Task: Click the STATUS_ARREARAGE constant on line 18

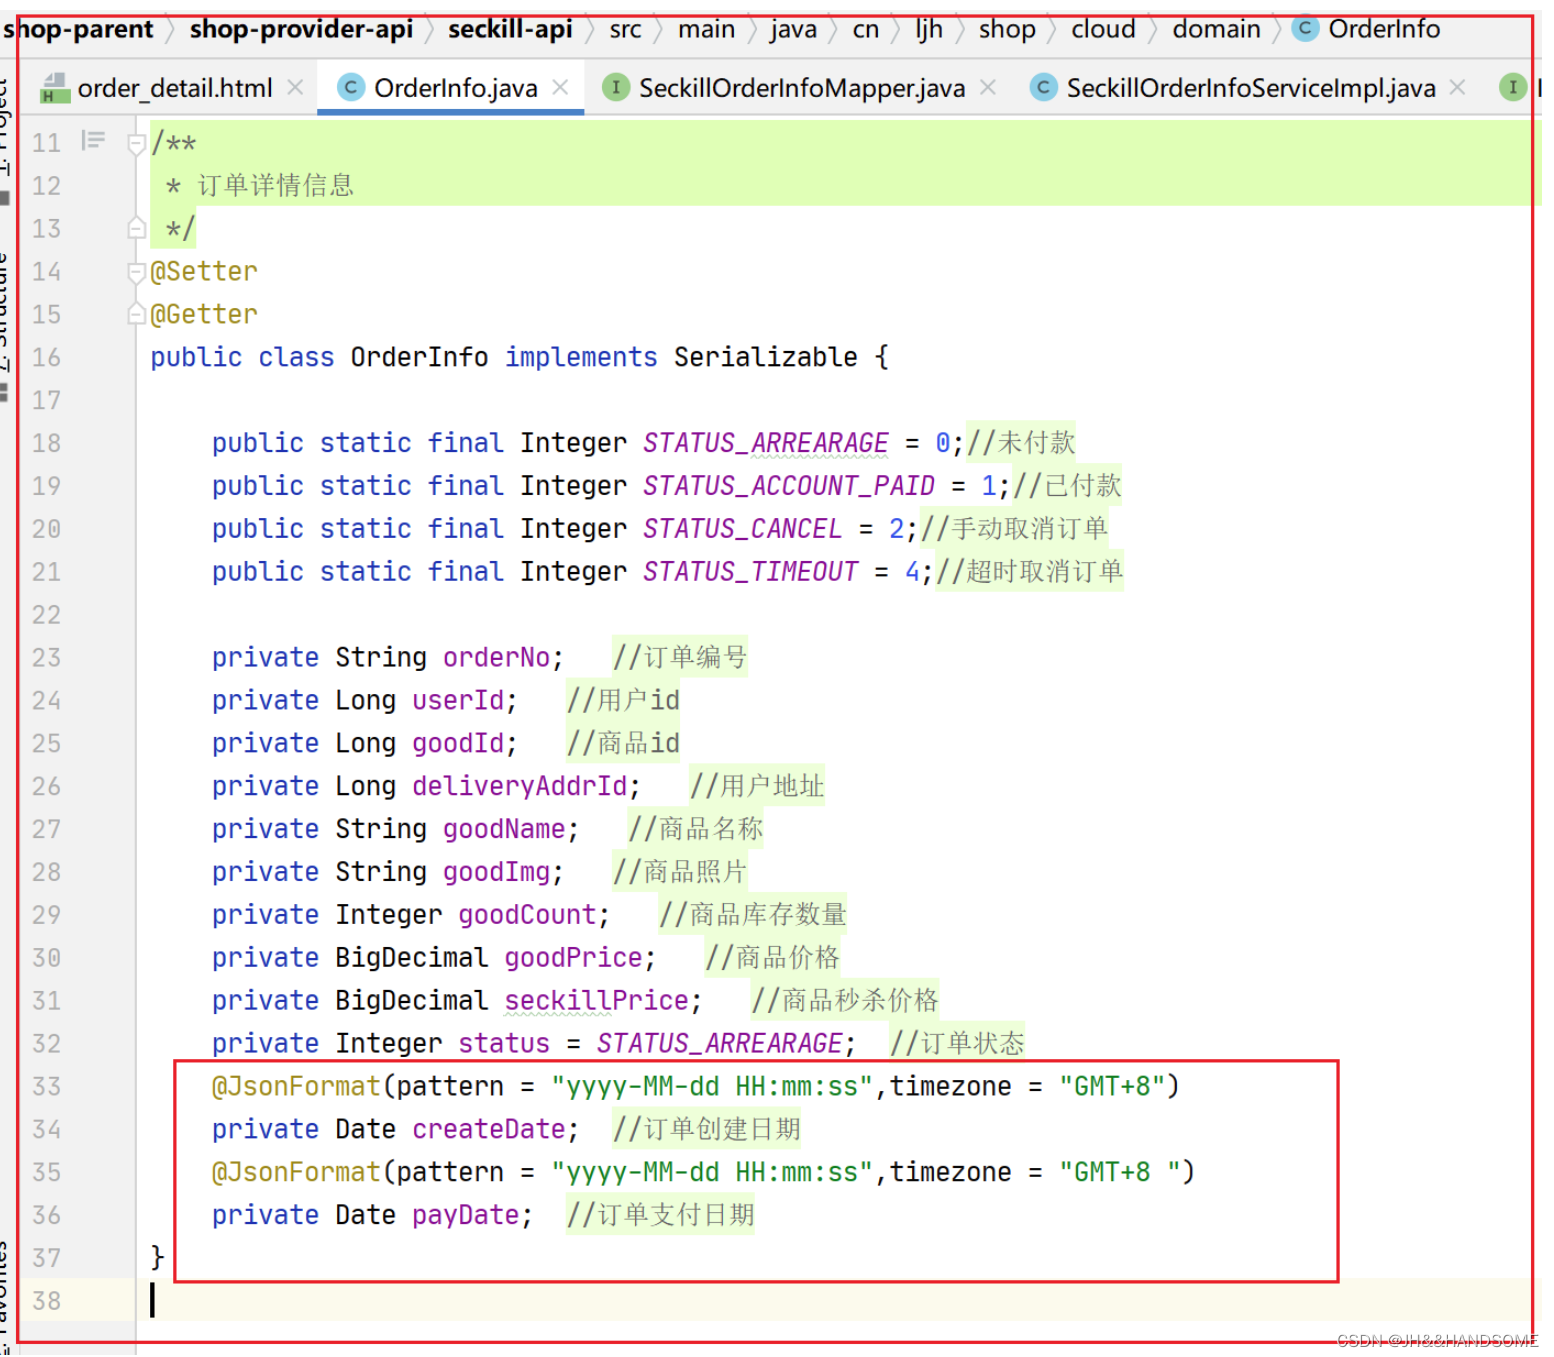Action: tap(766, 443)
